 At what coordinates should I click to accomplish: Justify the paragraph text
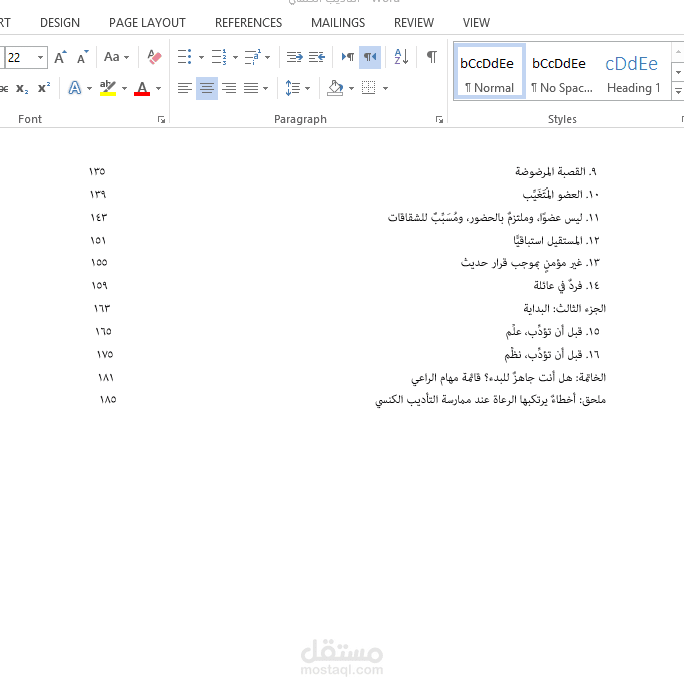(251, 88)
